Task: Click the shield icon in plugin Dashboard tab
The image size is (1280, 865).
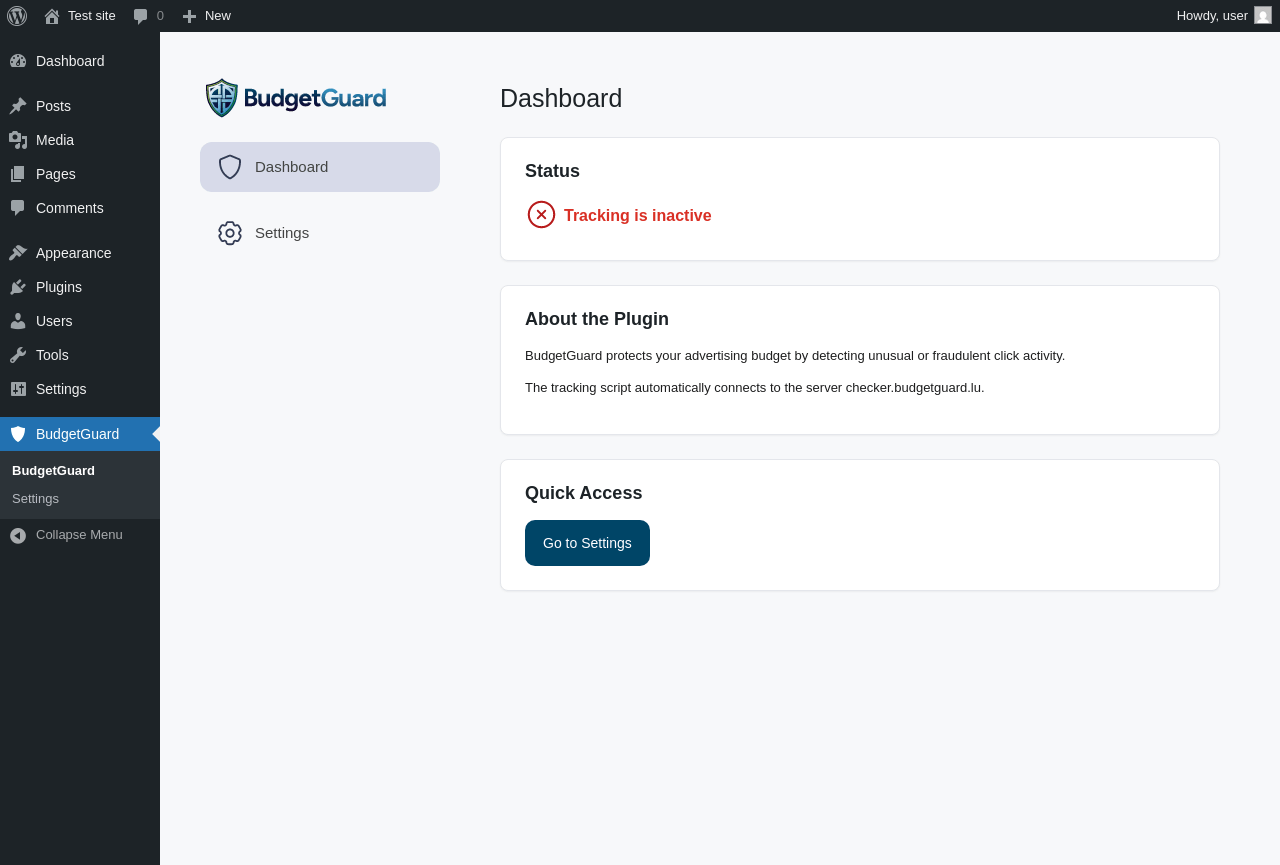Action: pos(230,167)
